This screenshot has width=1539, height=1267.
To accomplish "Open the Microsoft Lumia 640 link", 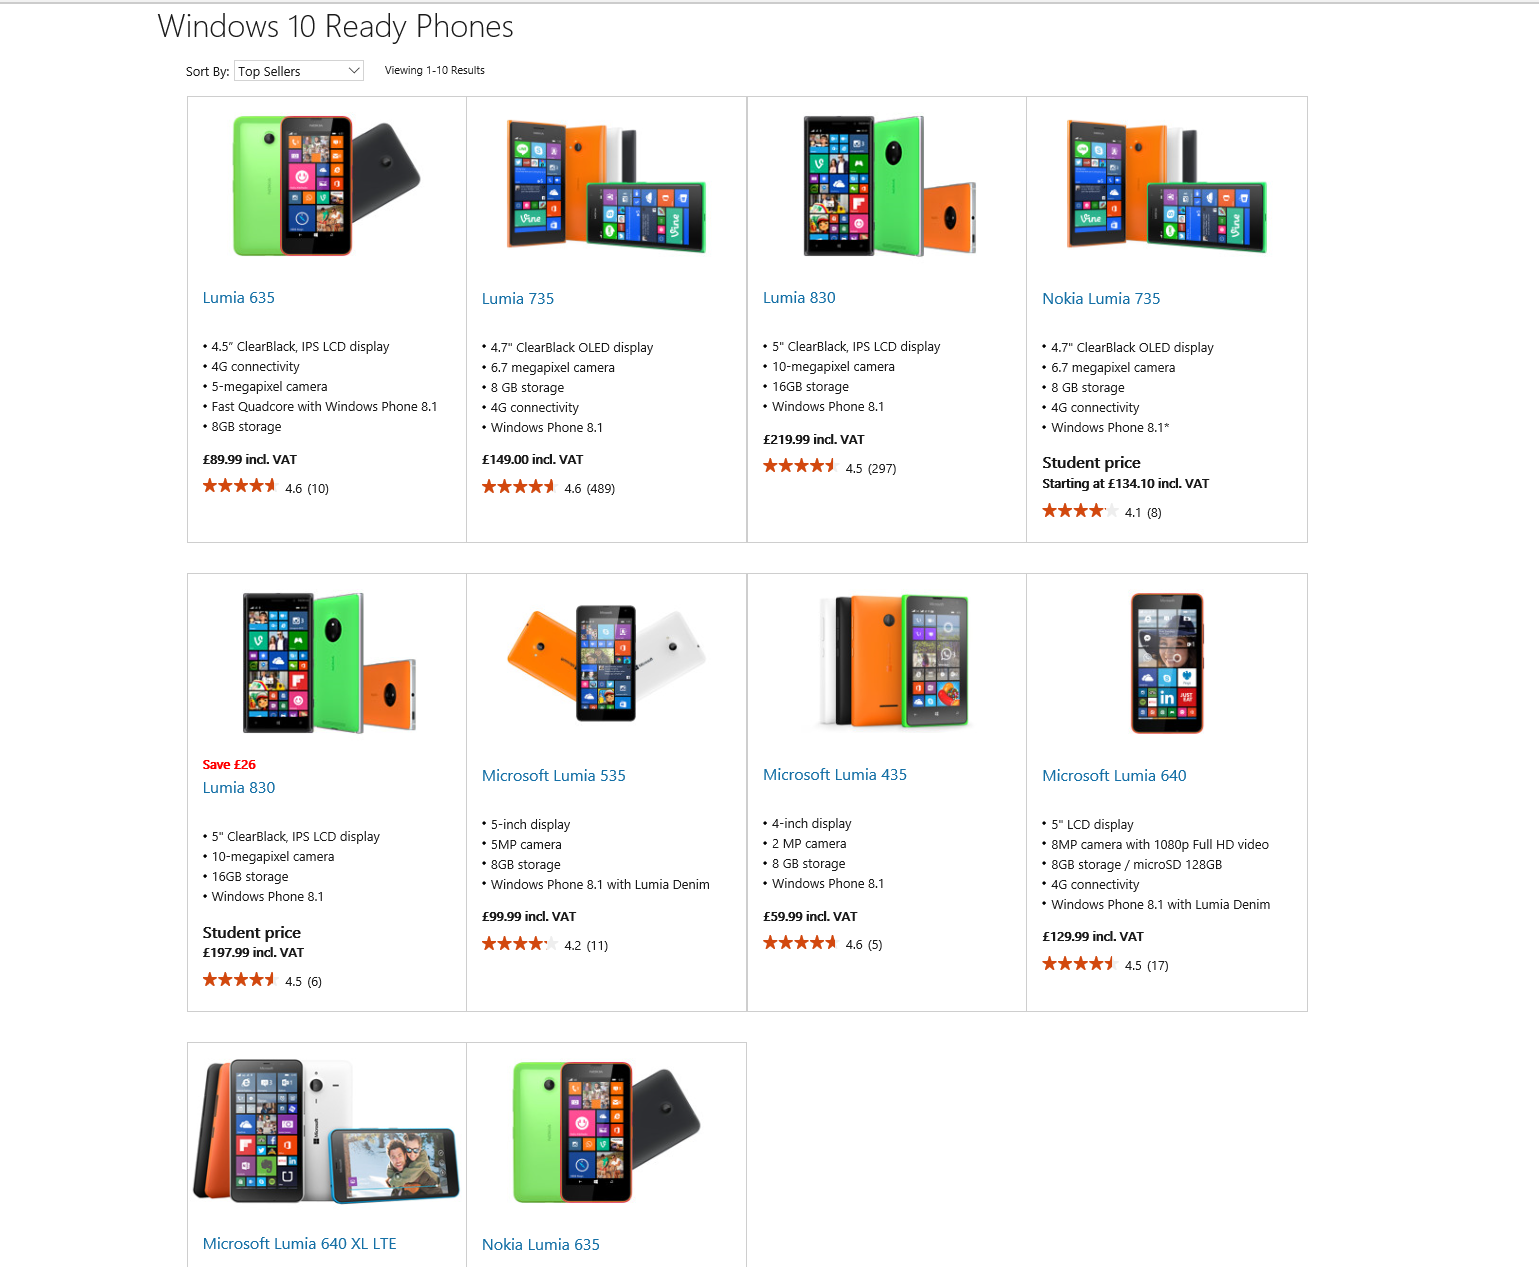I will [1114, 776].
